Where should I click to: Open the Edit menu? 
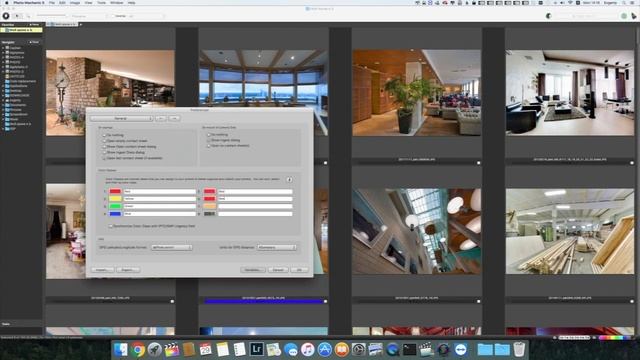pos(62,3)
